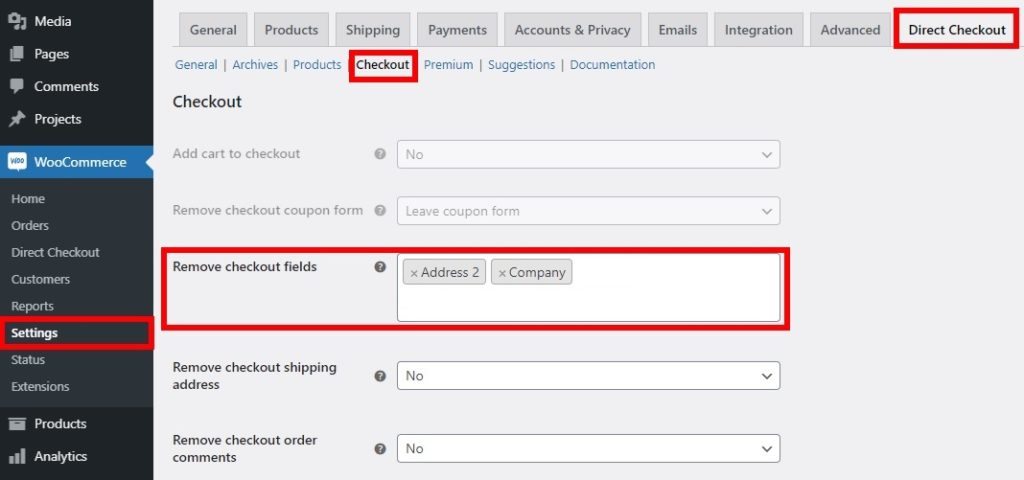The width and height of the screenshot is (1024, 480).
Task: Click help icon for Remove checkout fields
Action: pyautogui.click(x=380, y=266)
